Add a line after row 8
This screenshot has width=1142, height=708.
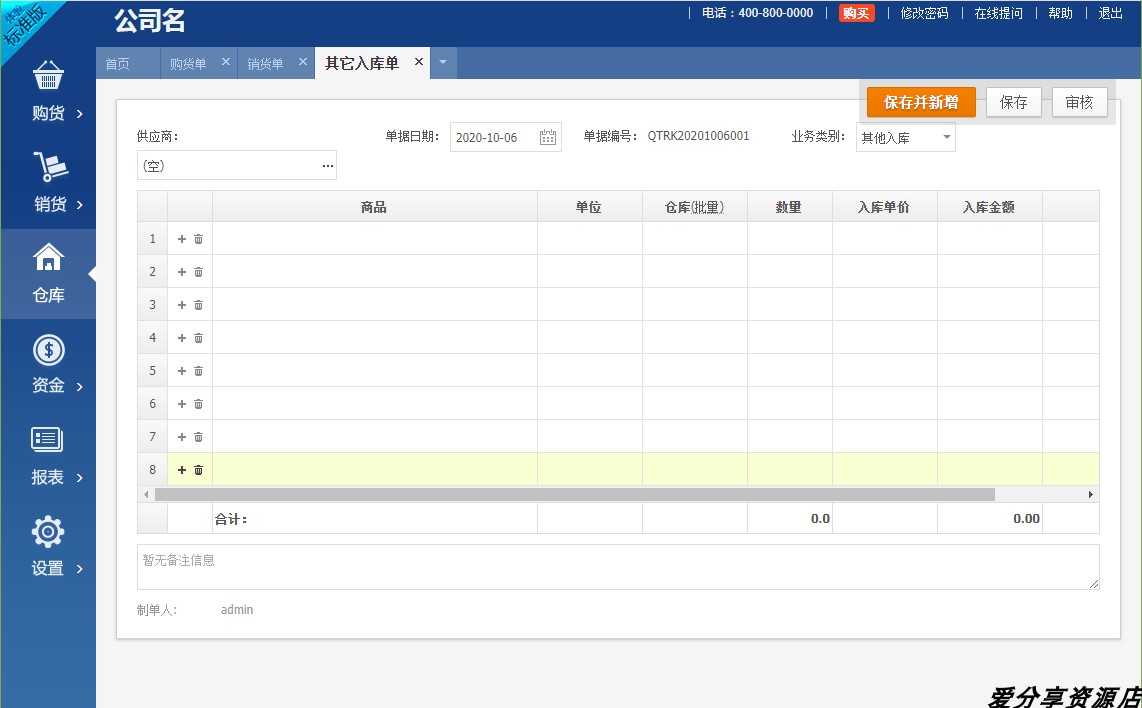[x=182, y=470]
